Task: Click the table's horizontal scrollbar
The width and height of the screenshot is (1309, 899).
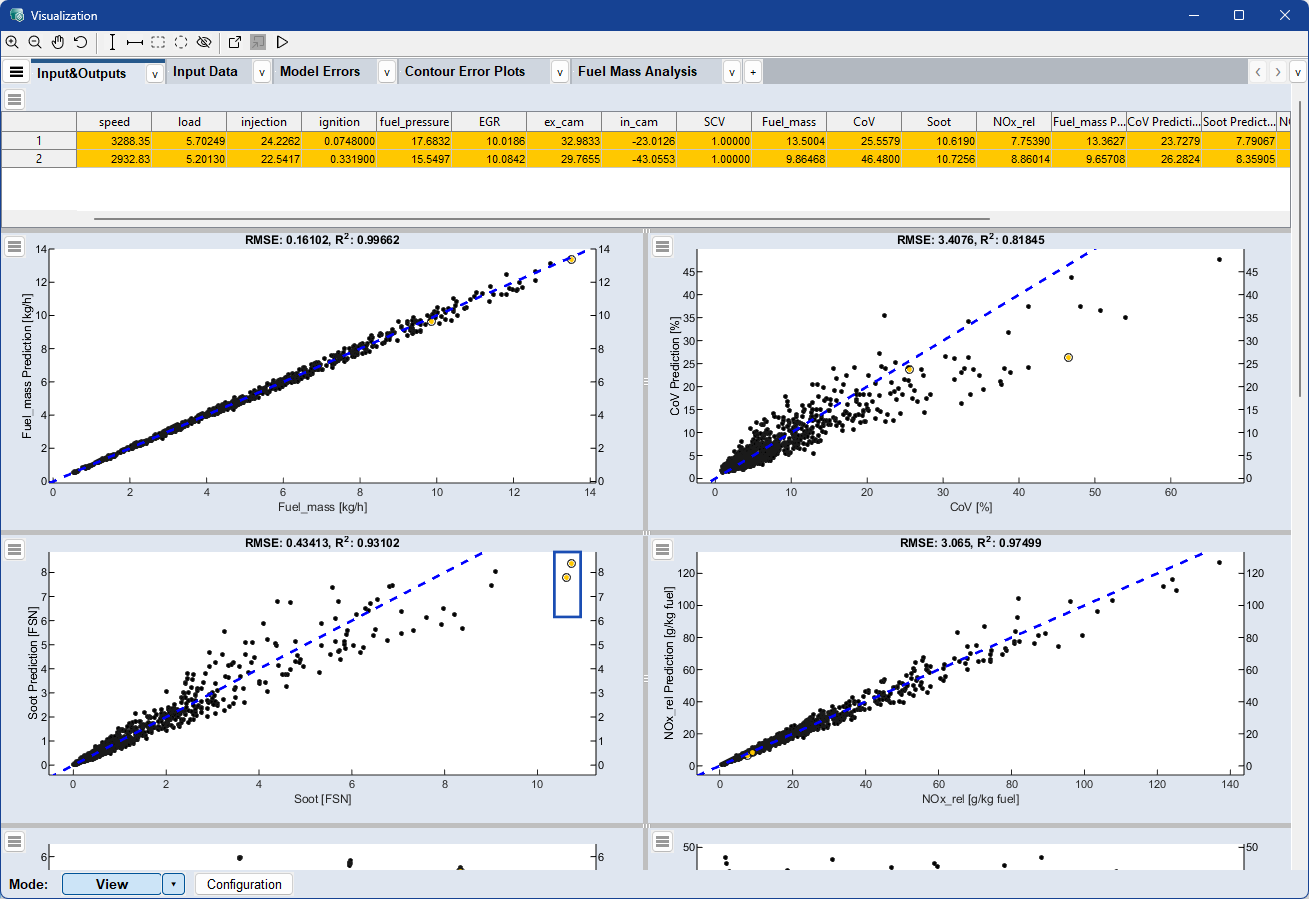Action: (540, 218)
